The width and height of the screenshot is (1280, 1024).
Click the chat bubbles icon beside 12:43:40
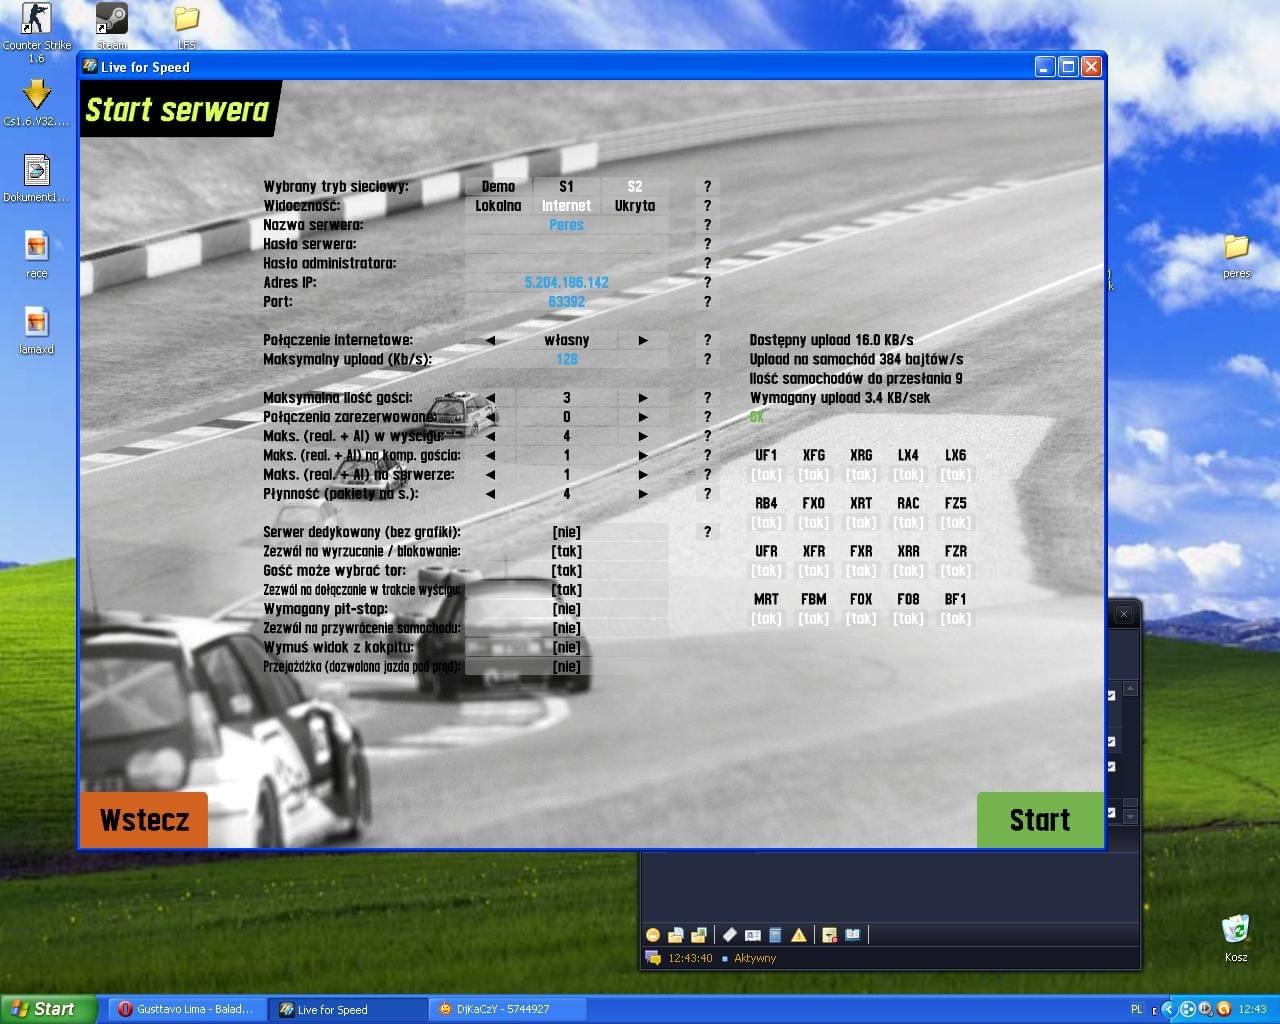point(653,958)
